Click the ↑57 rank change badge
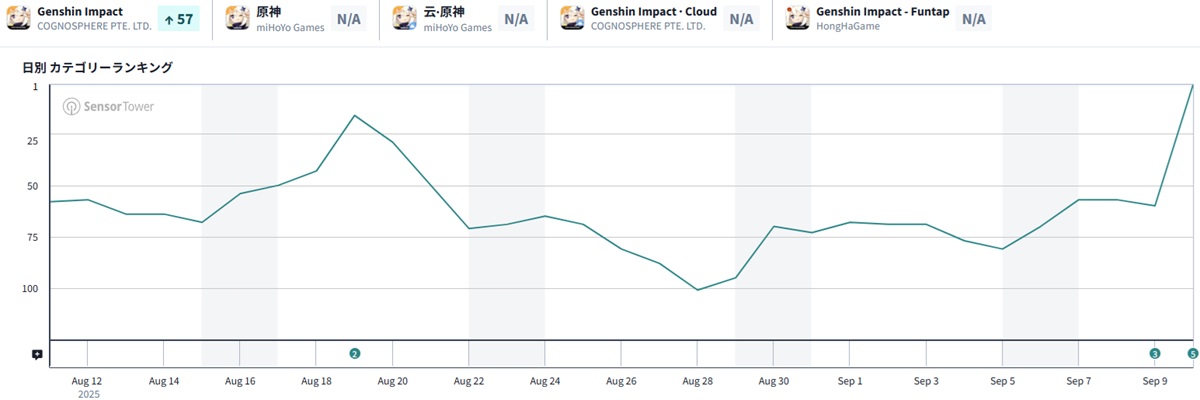The image size is (1200, 400). (x=179, y=19)
